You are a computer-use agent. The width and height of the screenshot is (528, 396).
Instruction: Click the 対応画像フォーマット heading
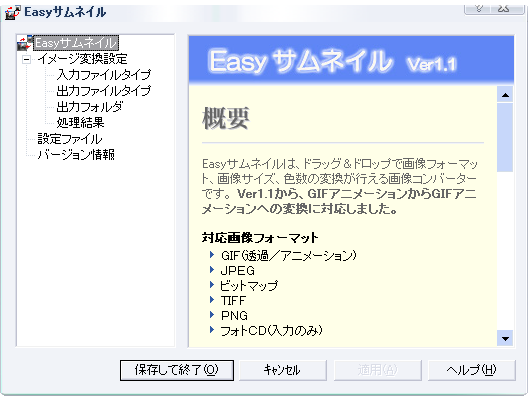click(x=260, y=238)
